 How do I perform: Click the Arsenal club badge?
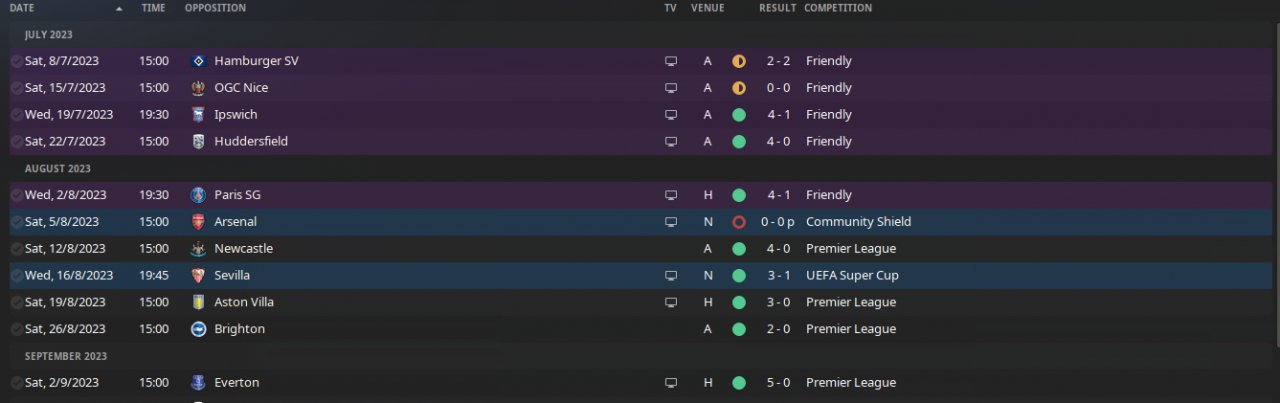point(197,222)
